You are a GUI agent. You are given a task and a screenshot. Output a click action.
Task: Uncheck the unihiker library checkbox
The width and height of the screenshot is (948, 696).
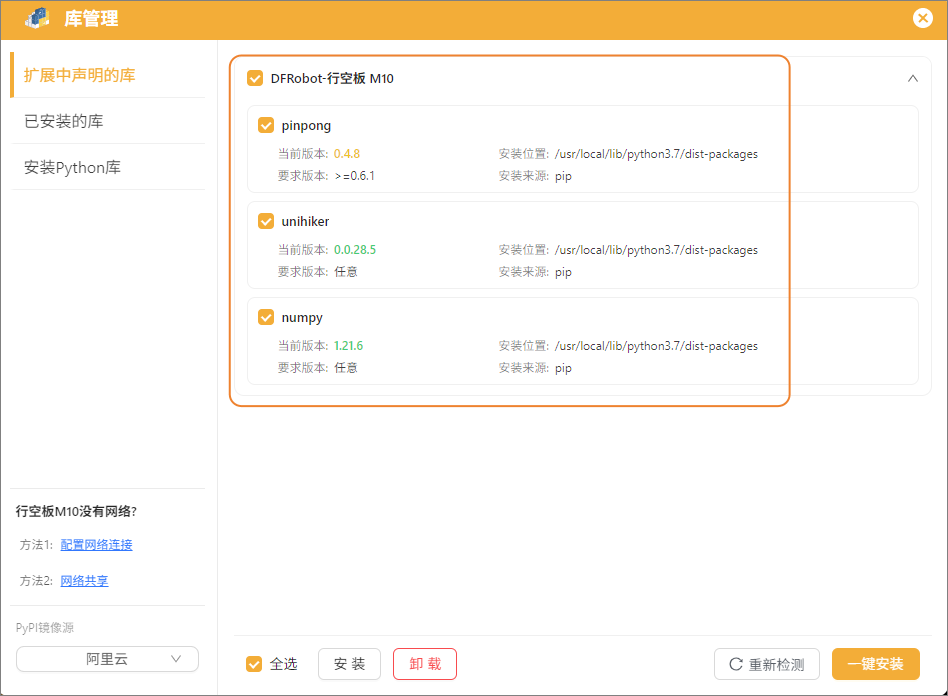(x=266, y=221)
